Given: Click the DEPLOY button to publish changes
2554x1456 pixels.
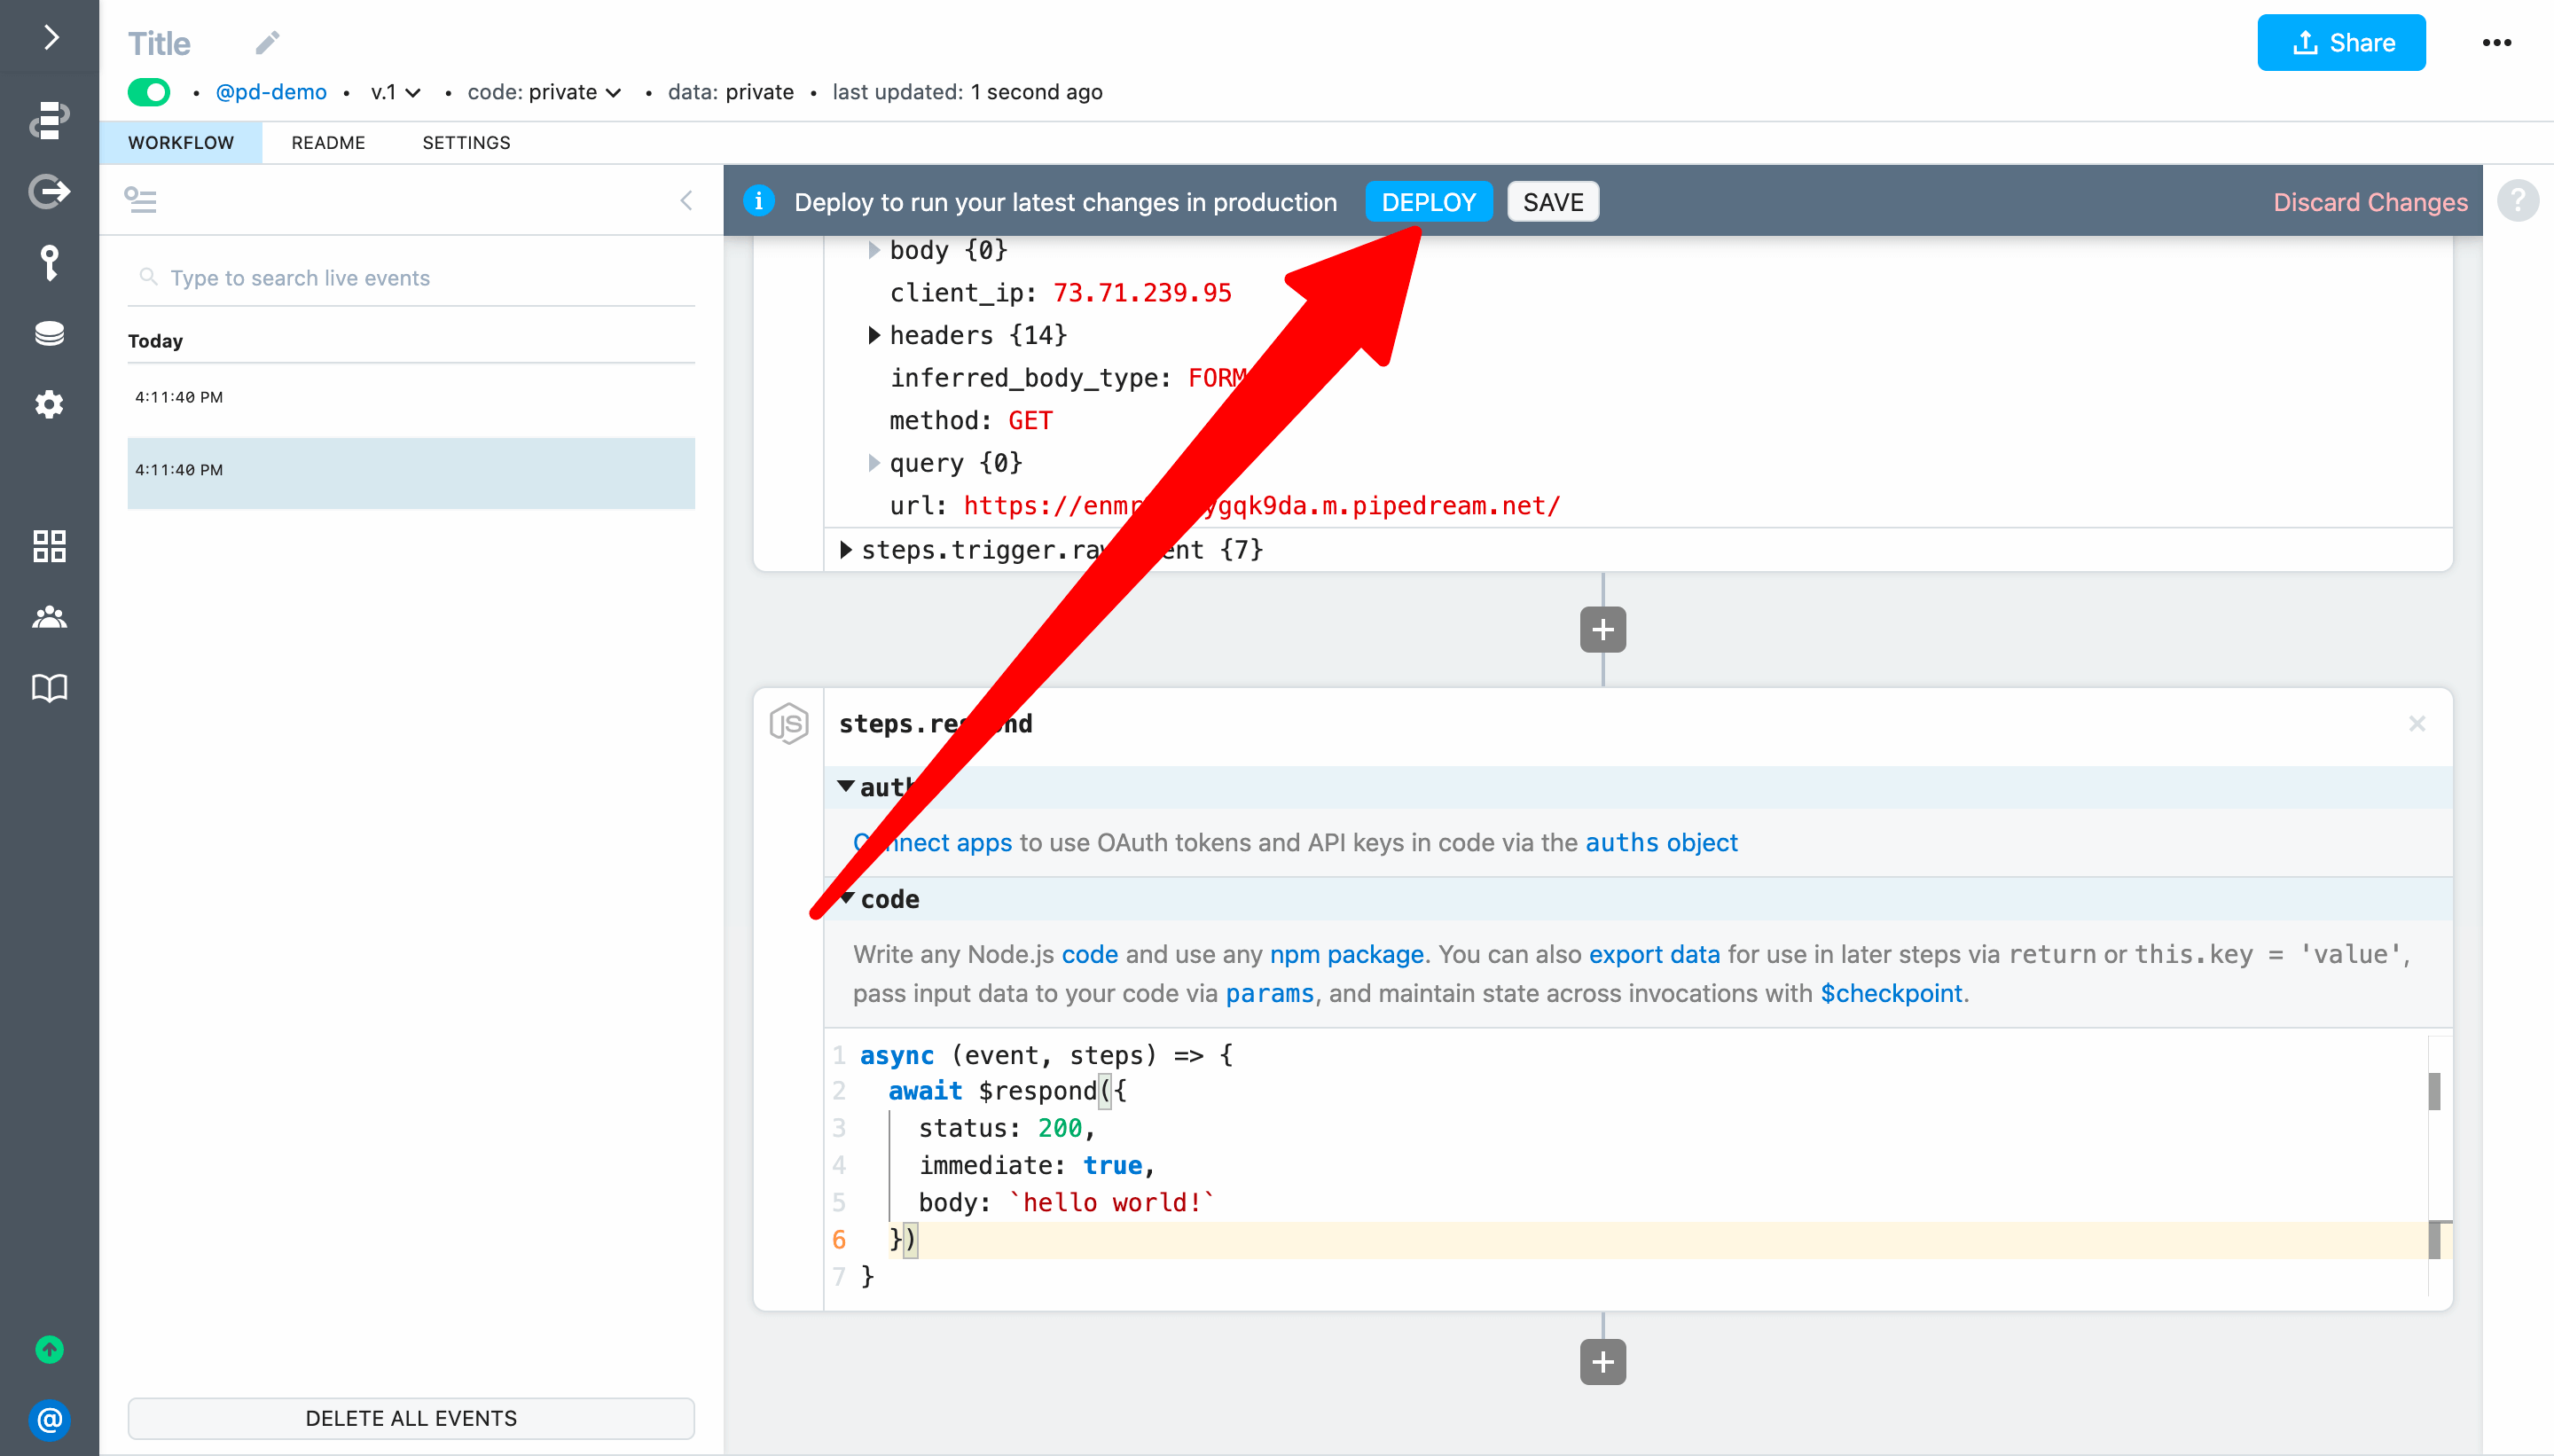Looking at the screenshot, I should (1430, 200).
